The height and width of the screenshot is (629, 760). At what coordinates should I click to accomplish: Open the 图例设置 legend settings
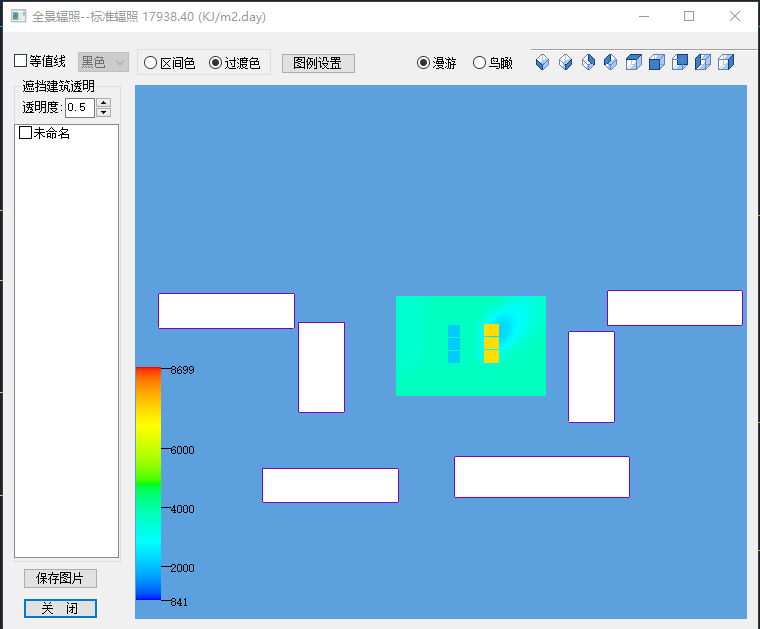click(318, 63)
